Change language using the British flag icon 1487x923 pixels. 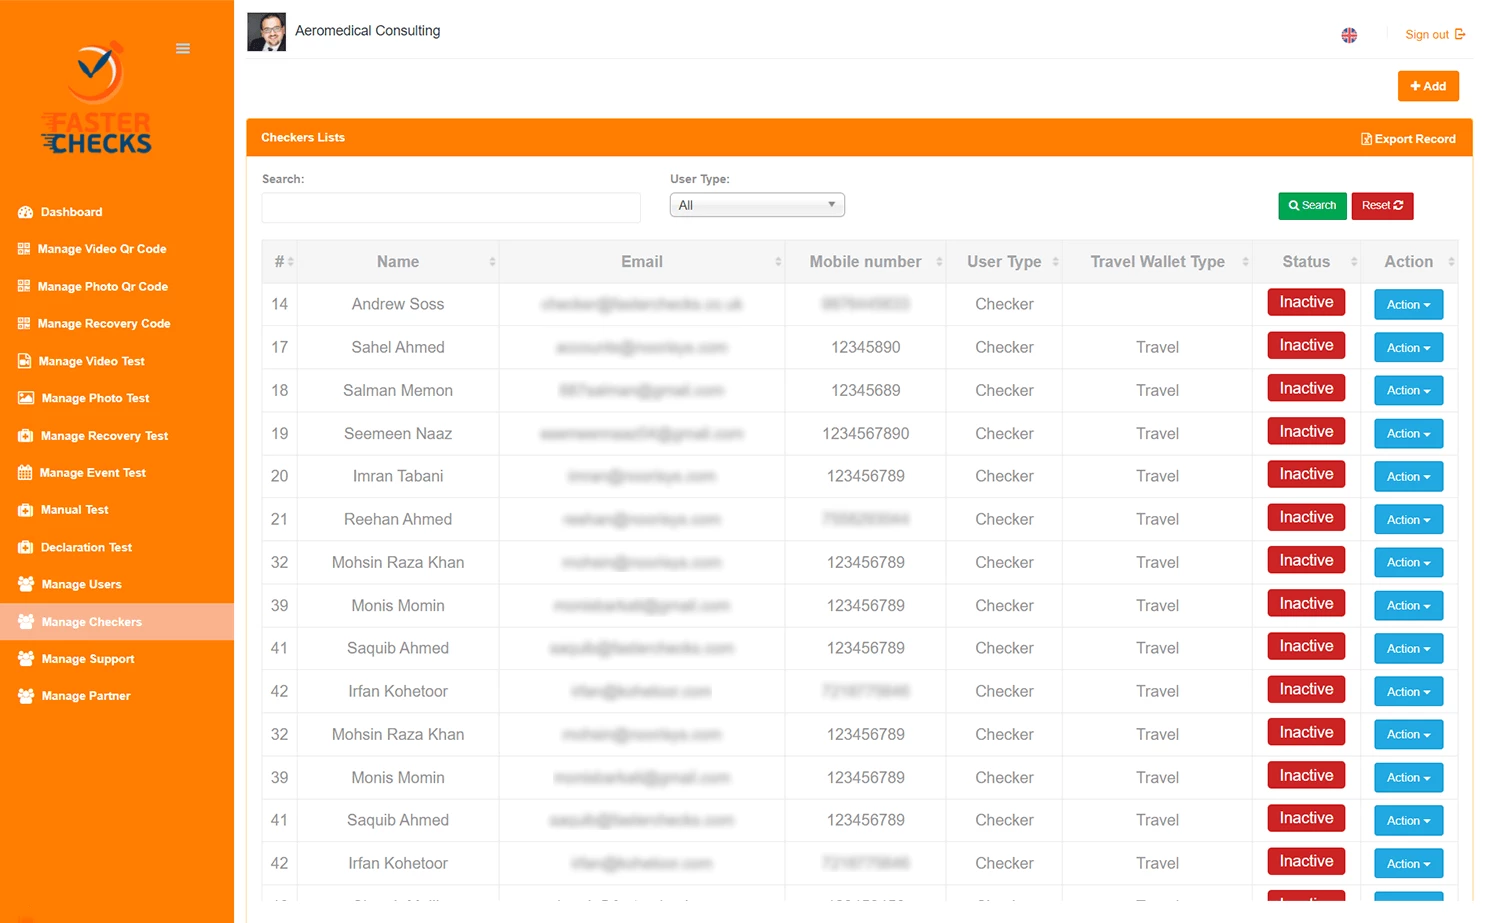[1348, 34]
